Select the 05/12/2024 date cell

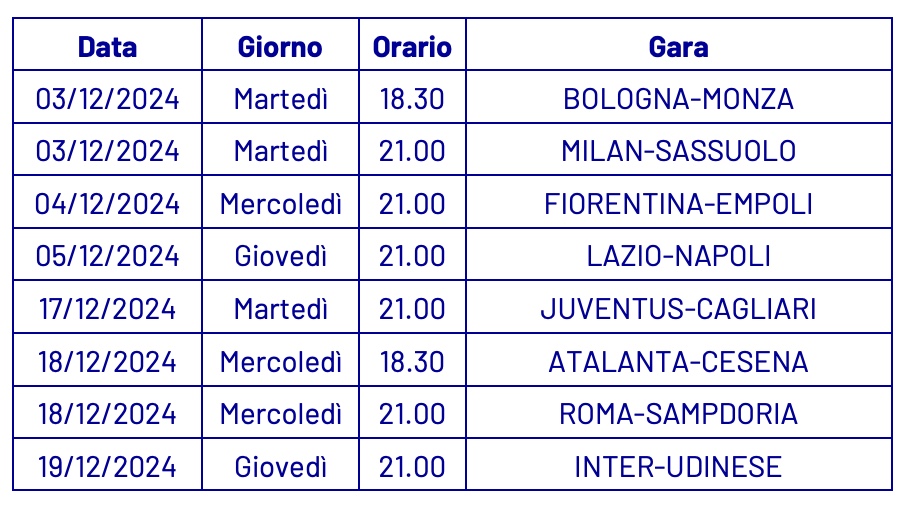point(107,256)
